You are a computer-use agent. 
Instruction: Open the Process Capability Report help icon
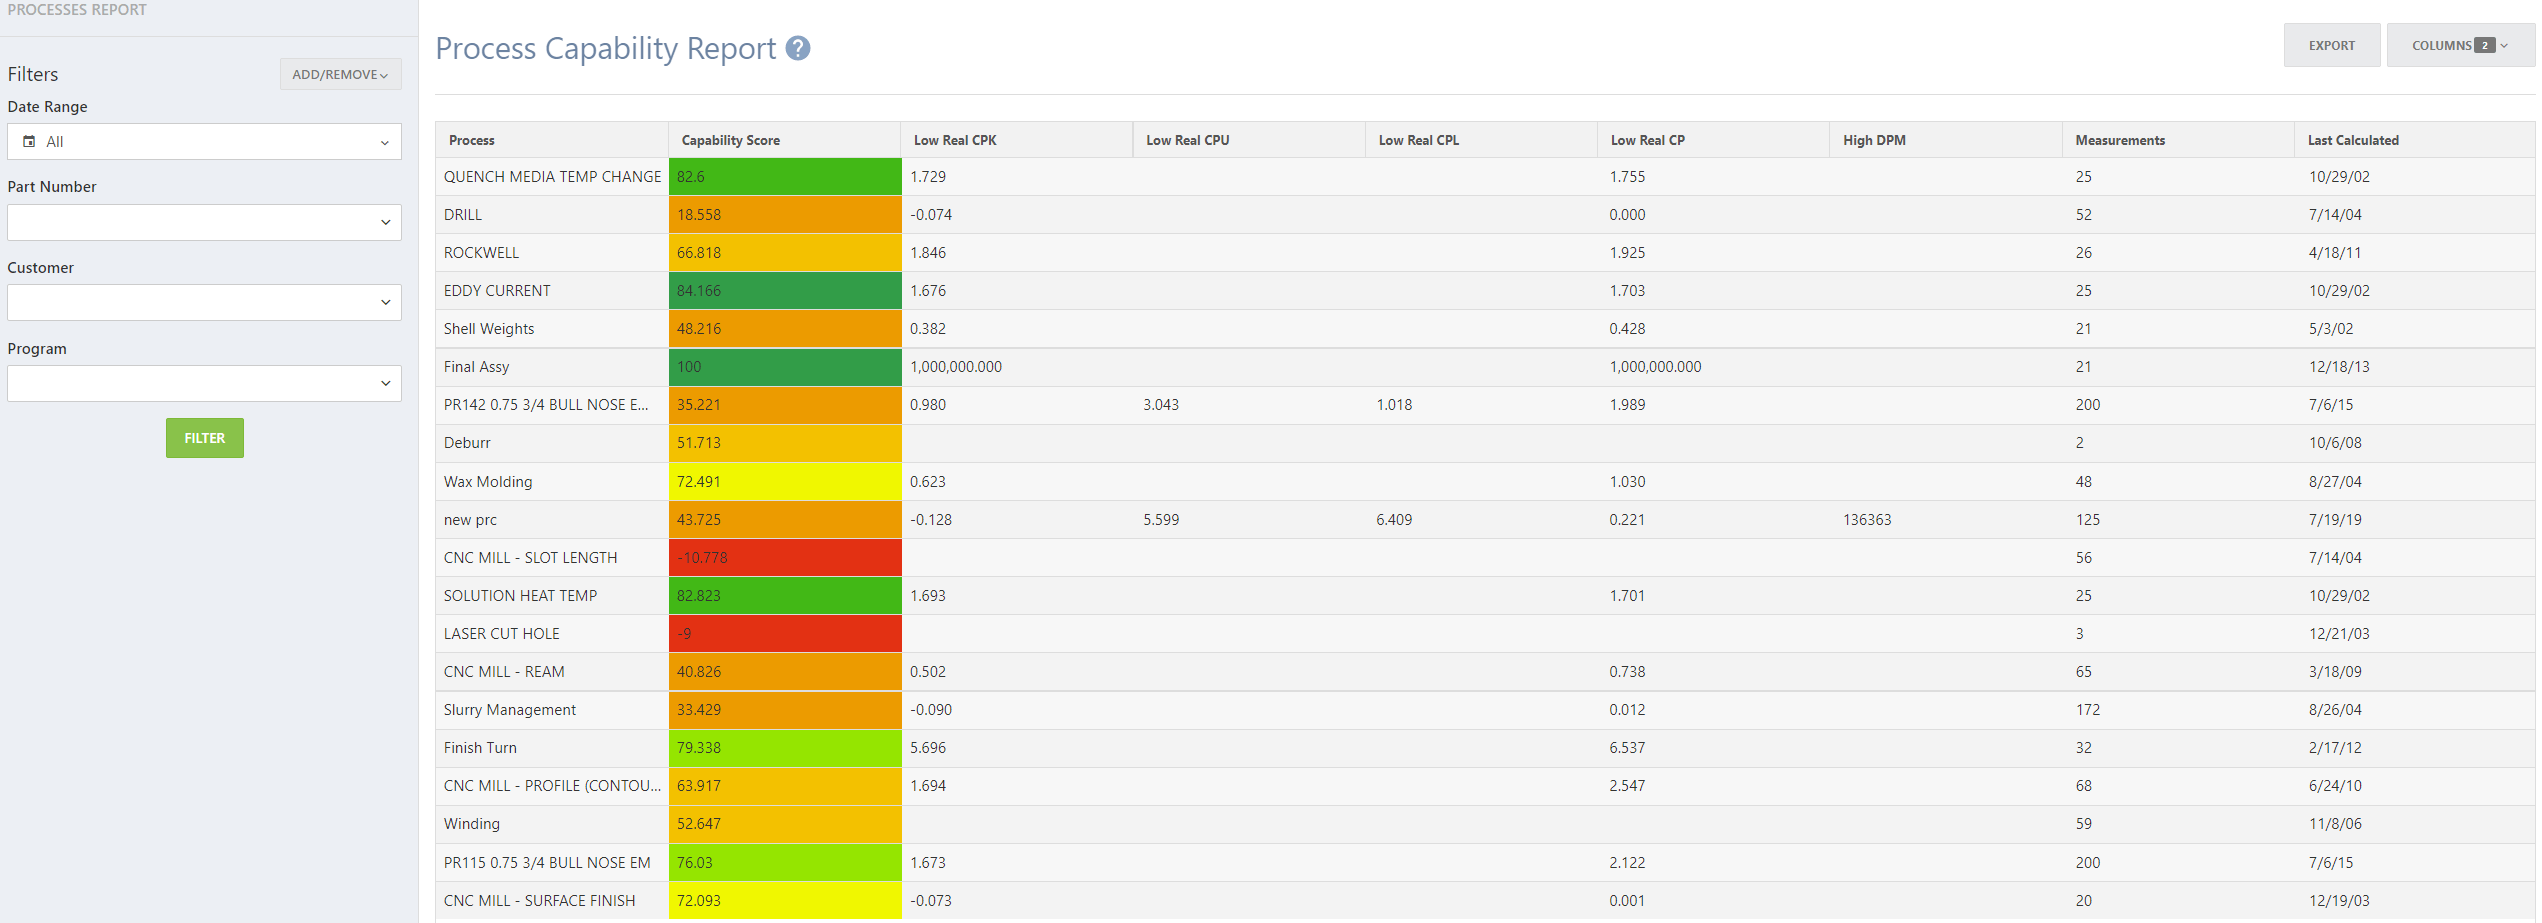coord(798,47)
